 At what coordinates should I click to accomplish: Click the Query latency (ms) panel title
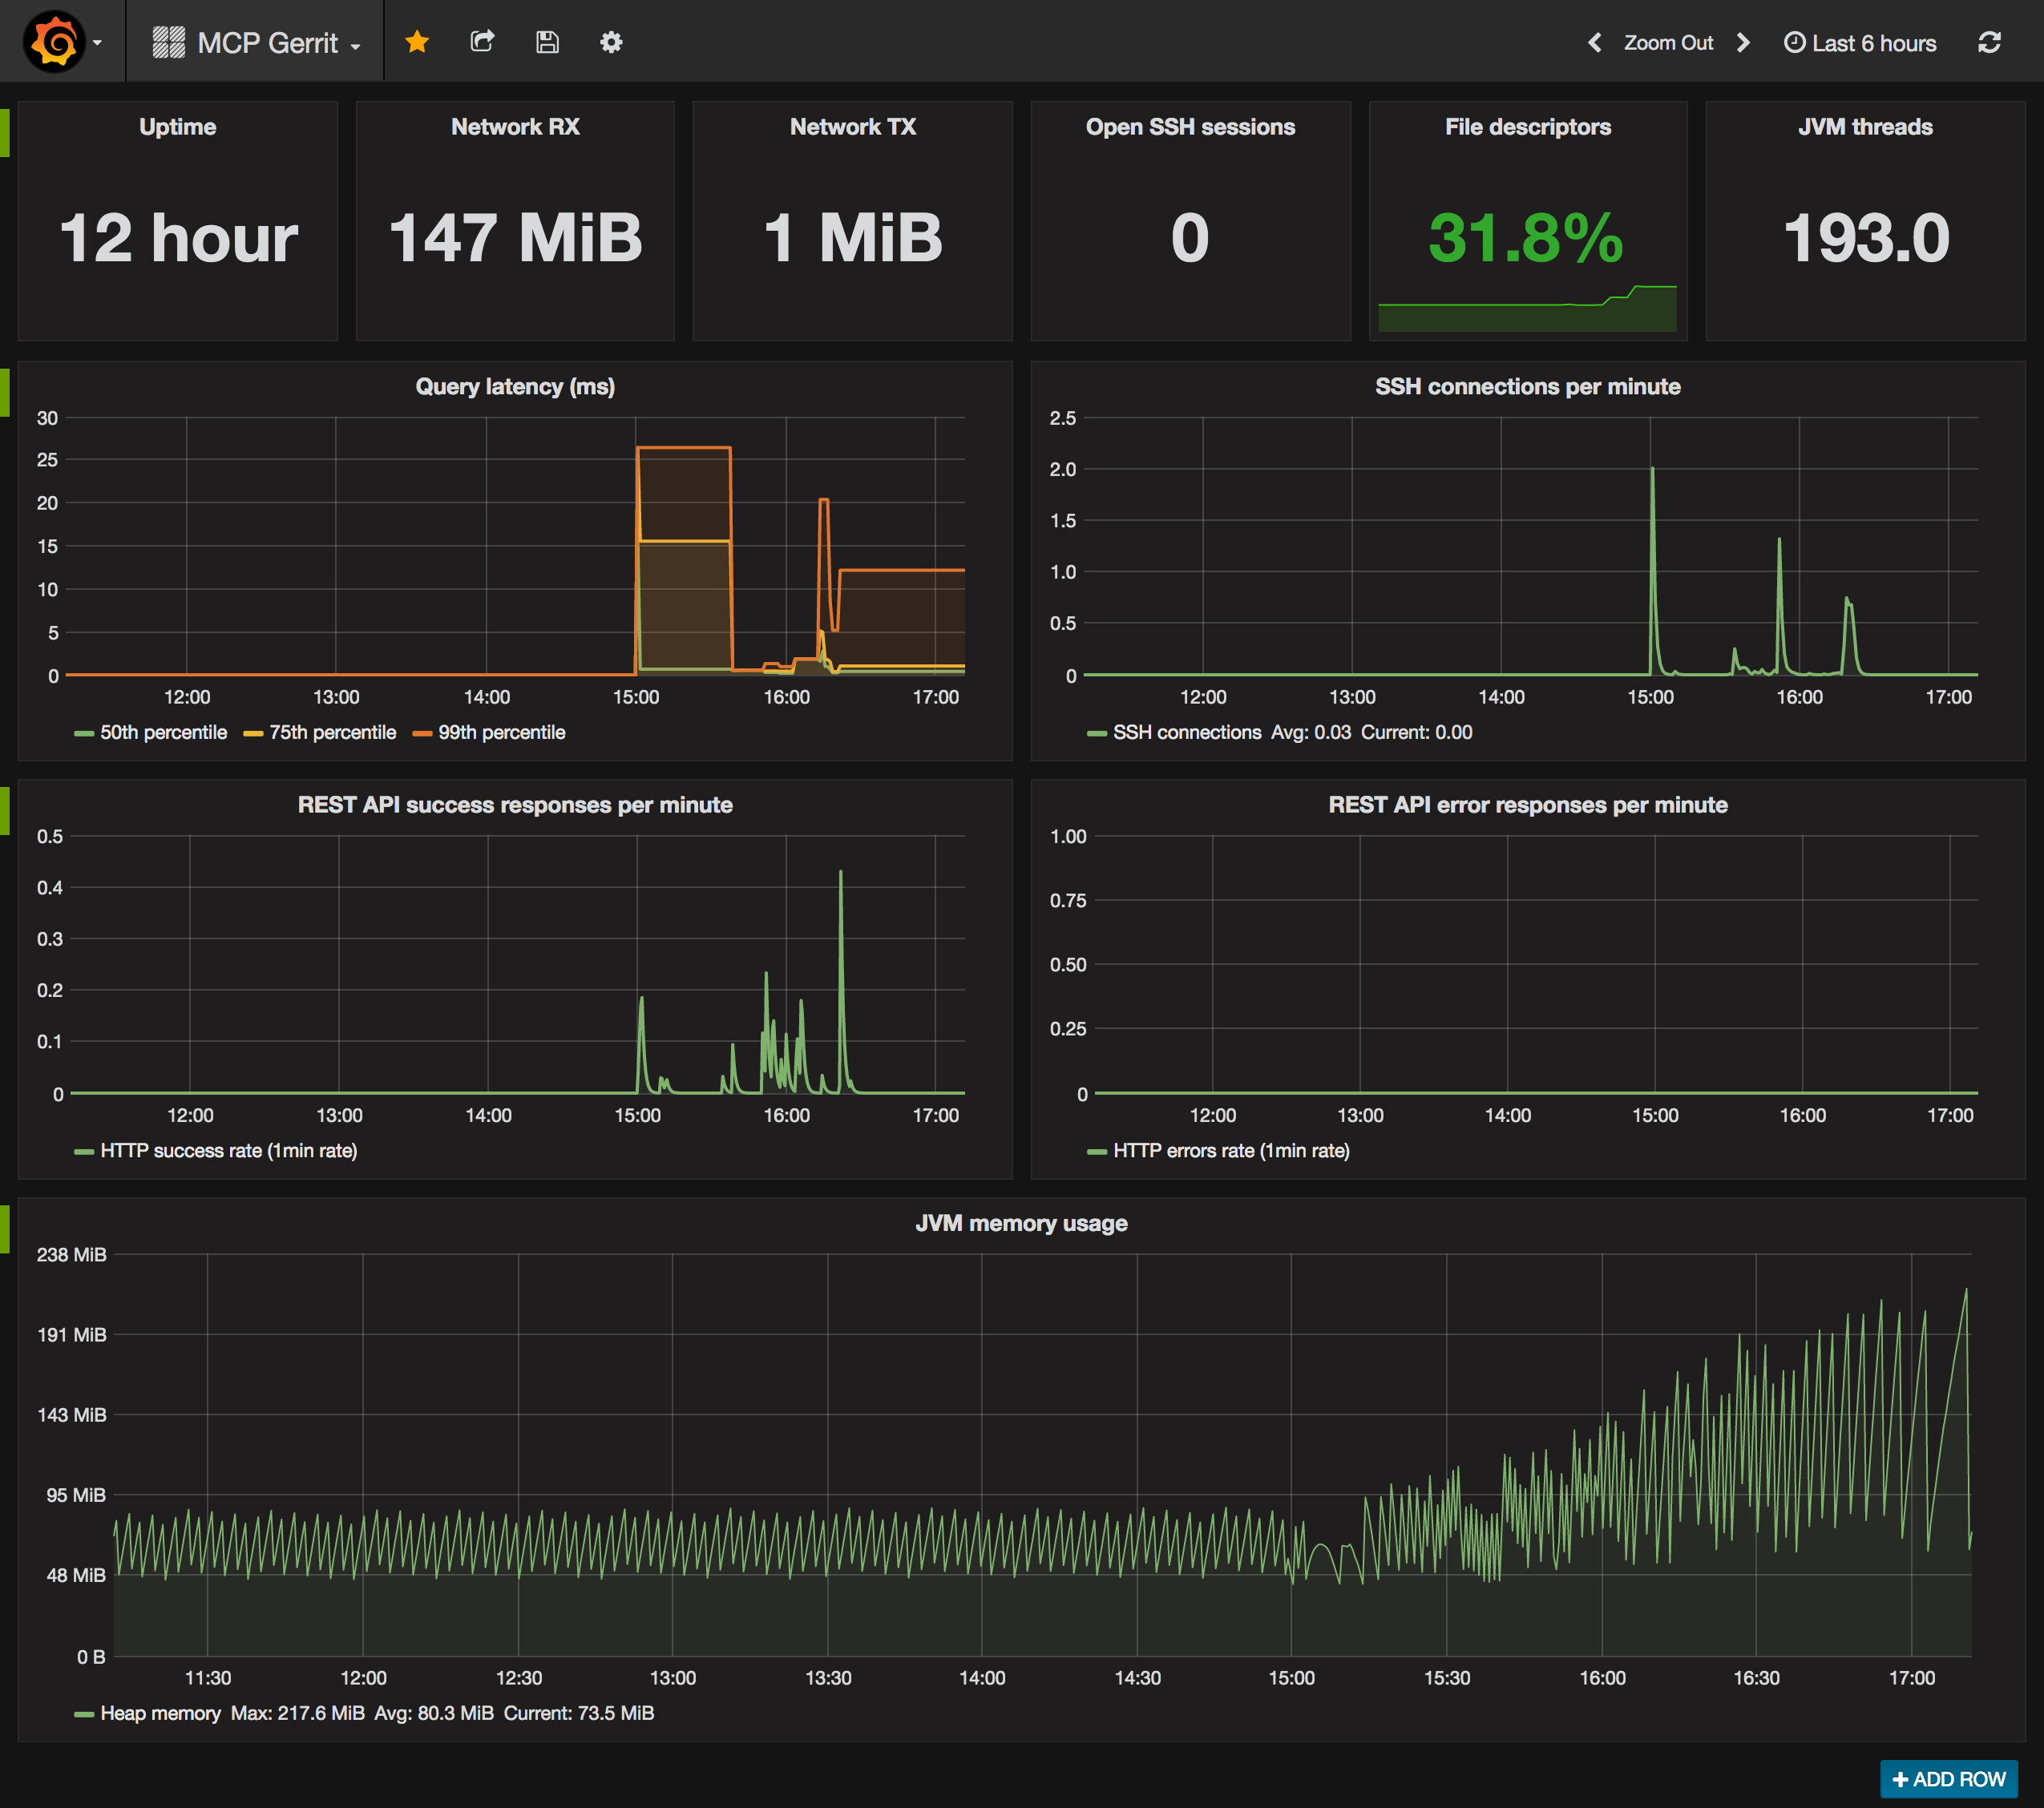coord(515,387)
